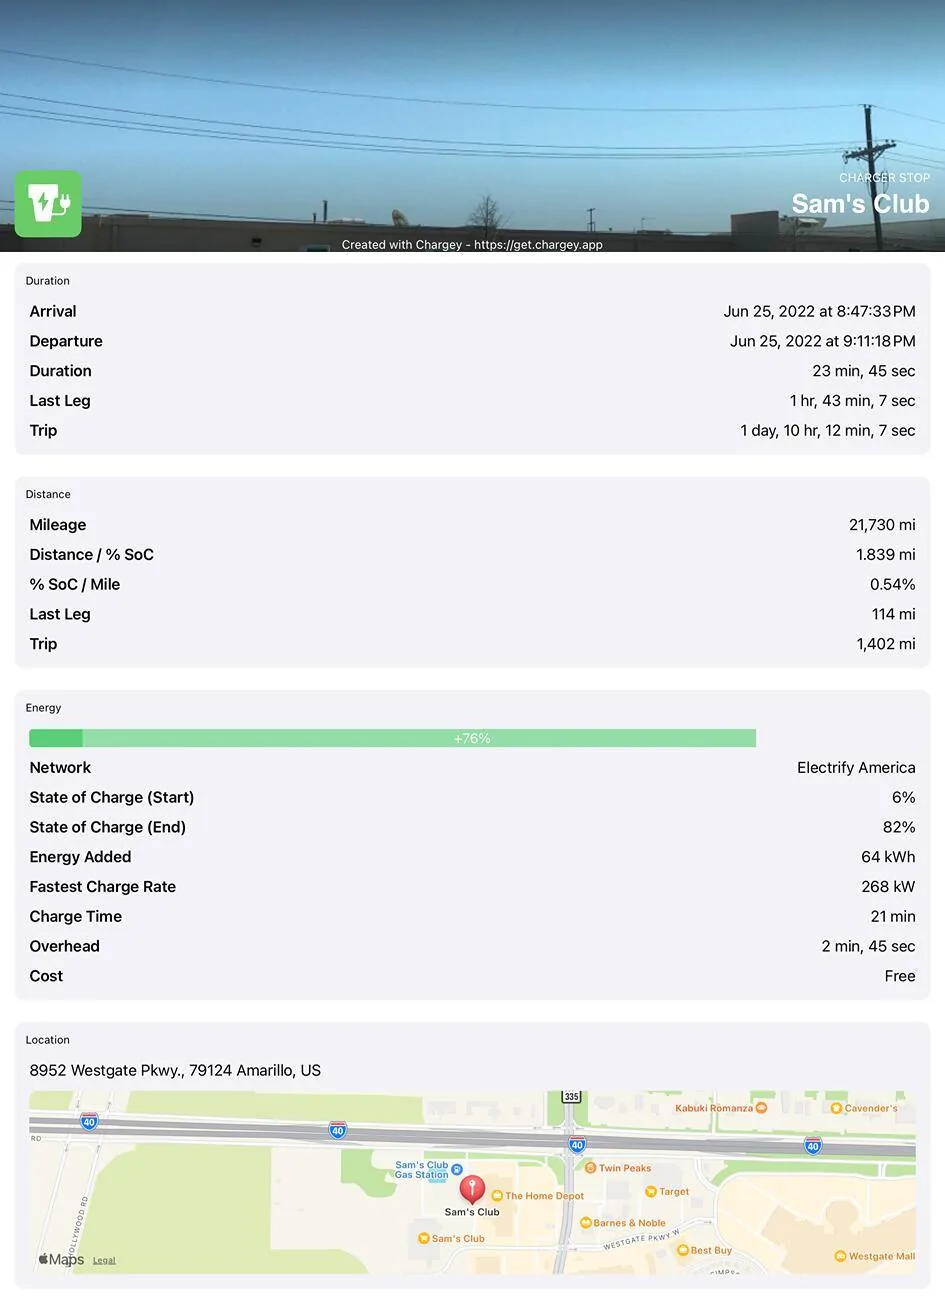
Task: Click the red Sam's Club map pin
Action: pyautogui.click(x=472, y=1189)
